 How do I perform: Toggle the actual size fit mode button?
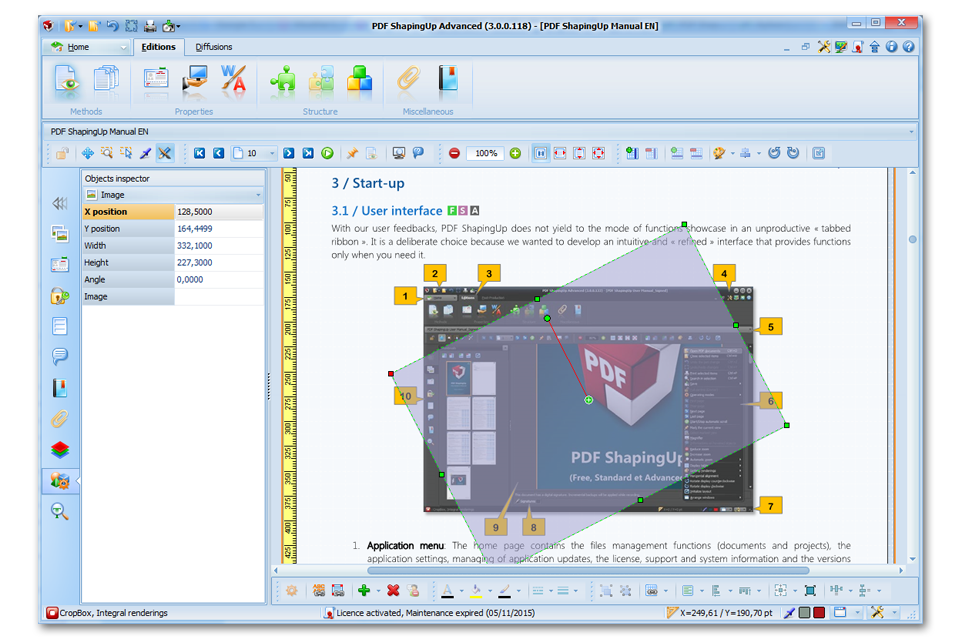click(x=540, y=153)
